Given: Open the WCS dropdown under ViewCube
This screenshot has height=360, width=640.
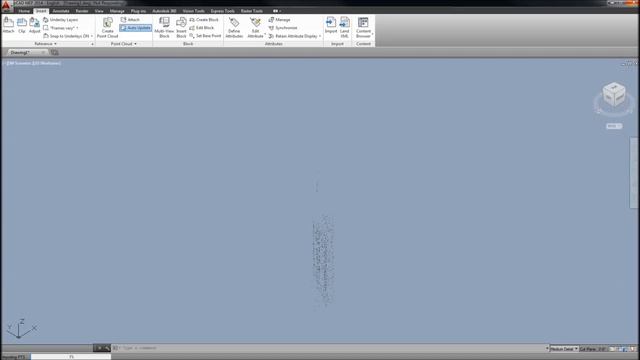Looking at the screenshot, I should coord(614,126).
